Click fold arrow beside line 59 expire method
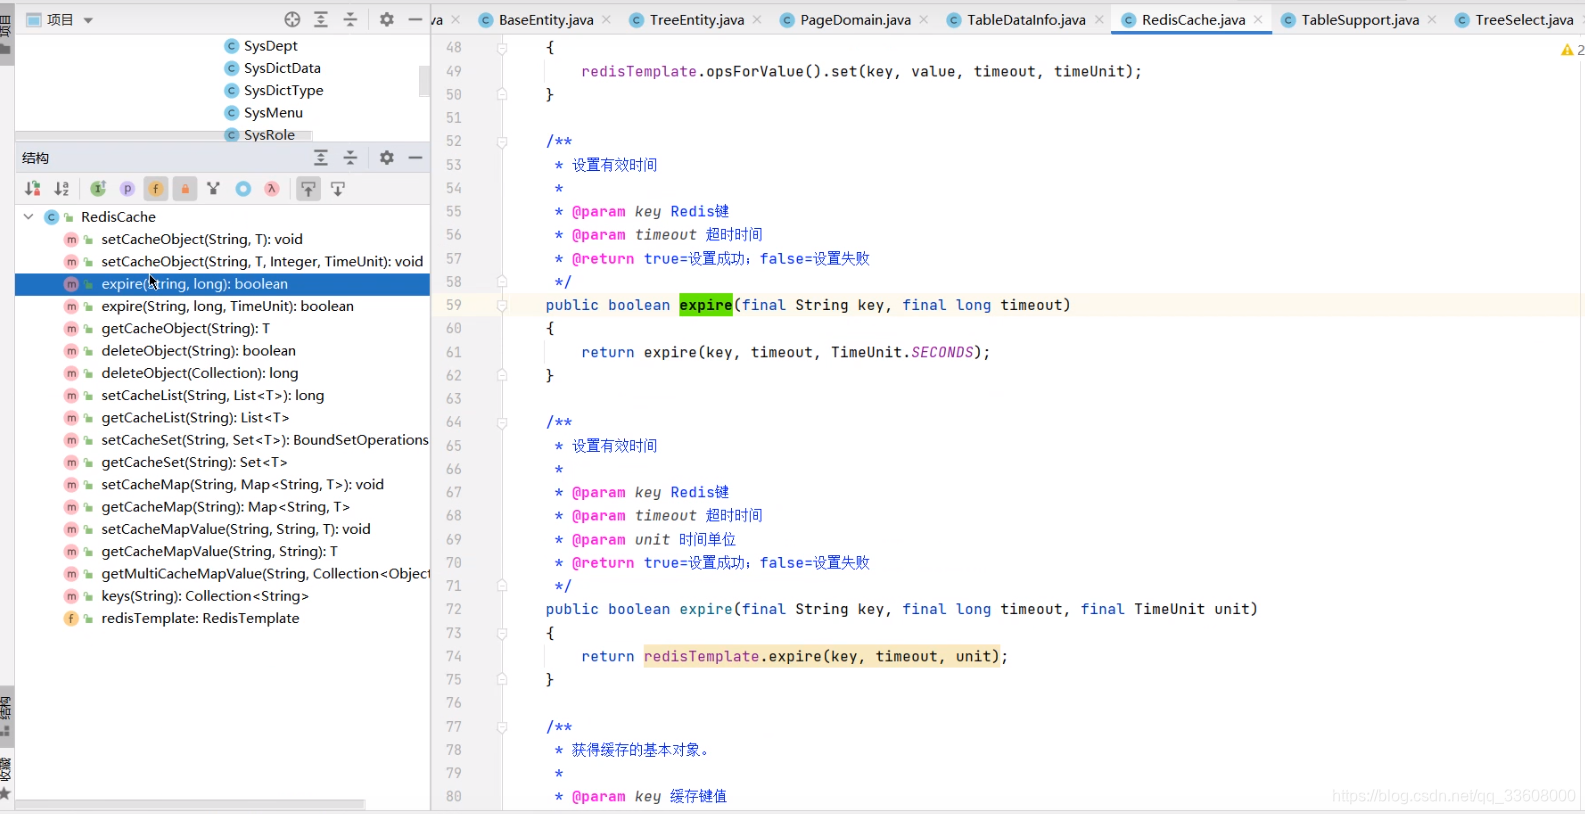 (x=502, y=305)
